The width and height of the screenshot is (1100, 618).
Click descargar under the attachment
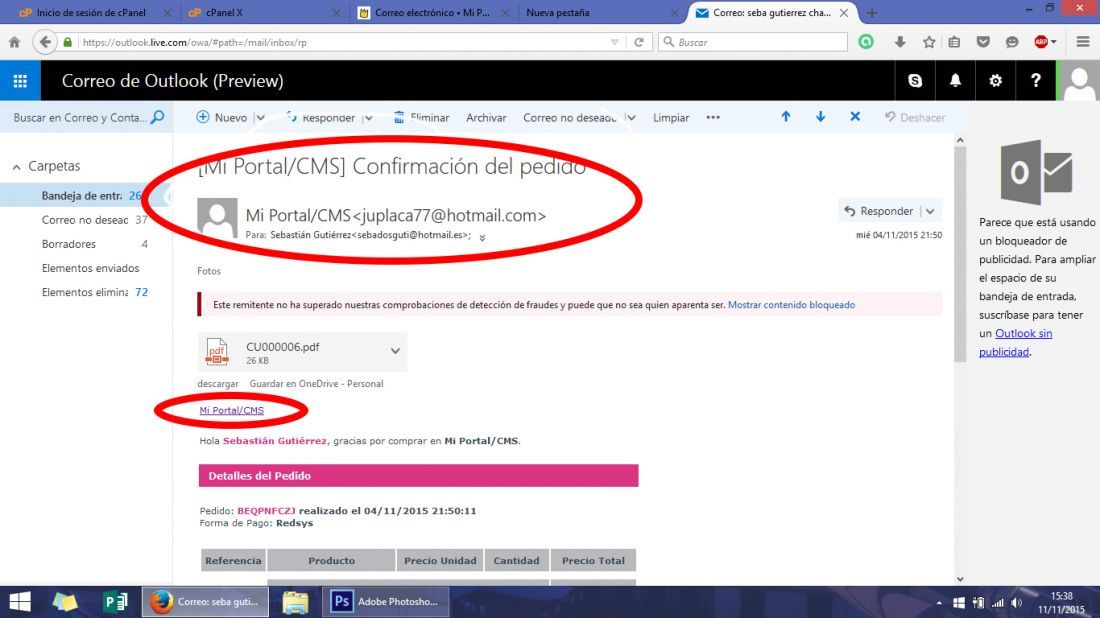(217, 384)
